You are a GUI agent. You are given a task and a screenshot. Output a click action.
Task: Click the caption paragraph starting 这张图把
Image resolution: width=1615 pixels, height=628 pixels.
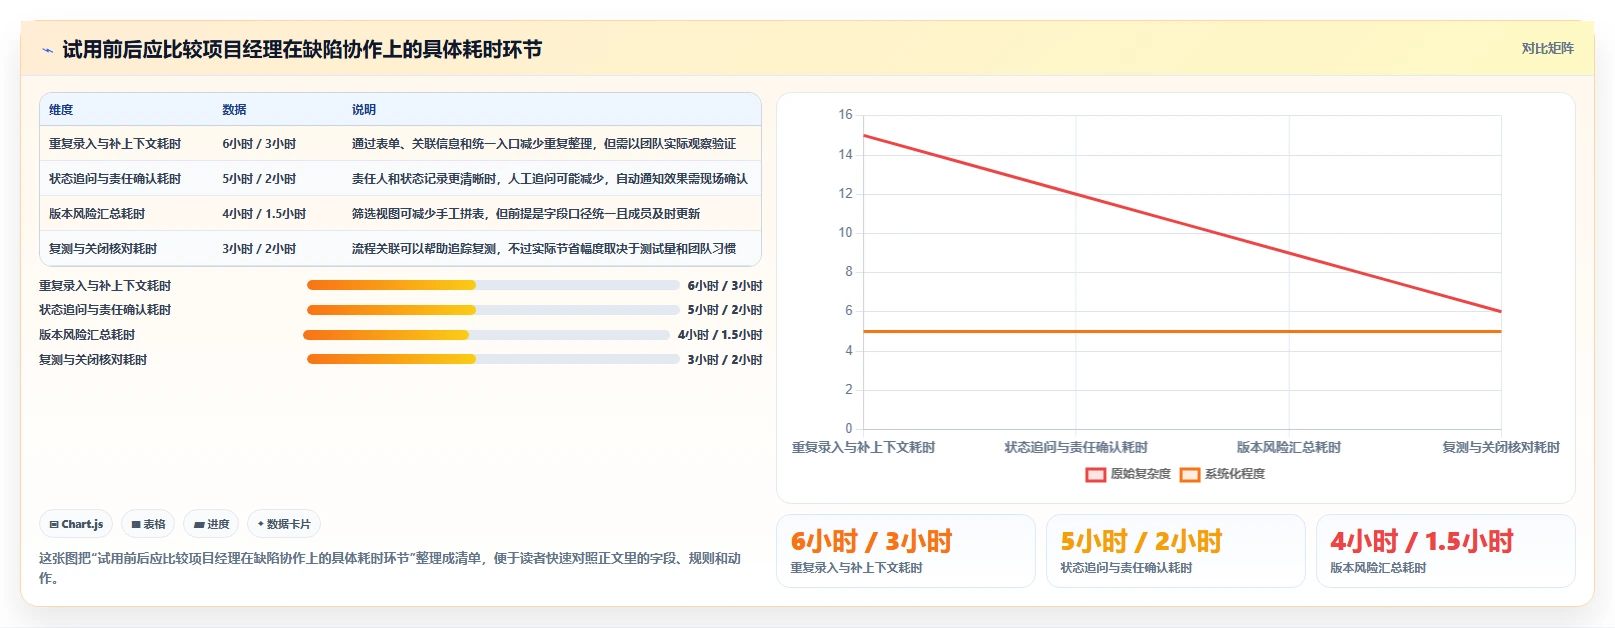(x=390, y=568)
